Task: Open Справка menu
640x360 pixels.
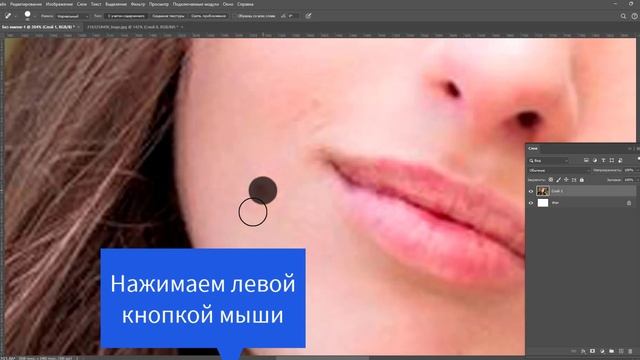Action: click(245, 4)
